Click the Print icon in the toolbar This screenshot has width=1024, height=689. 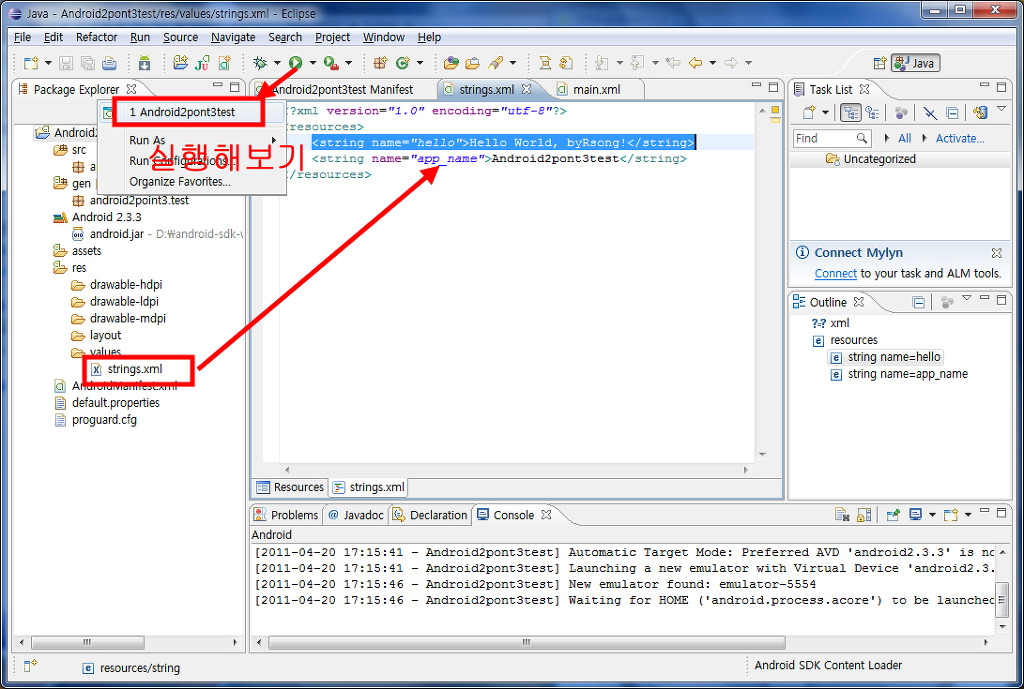pyautogui.click(x=109, y=62)
